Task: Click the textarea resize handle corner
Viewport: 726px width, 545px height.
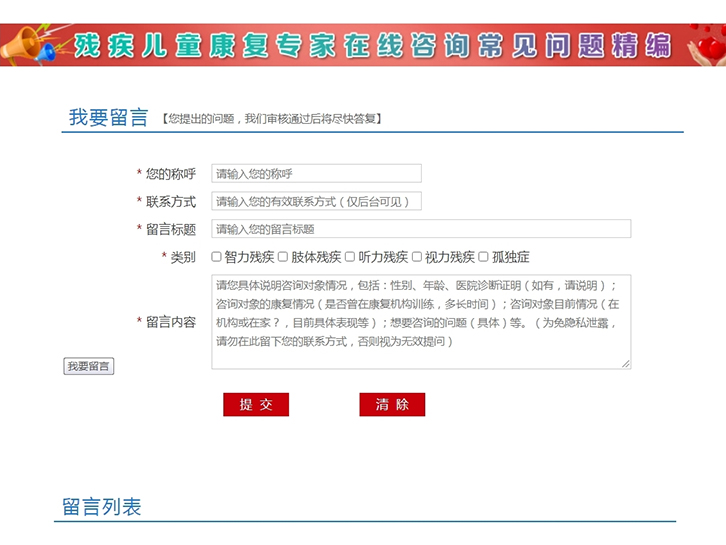Action: pos(626,364)
